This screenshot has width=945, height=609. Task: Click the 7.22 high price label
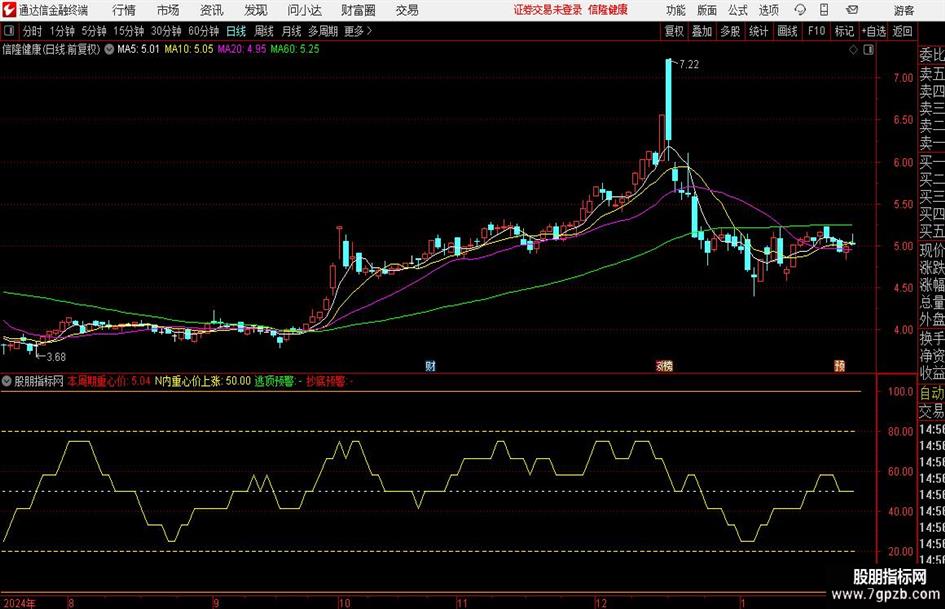point(689,65)
